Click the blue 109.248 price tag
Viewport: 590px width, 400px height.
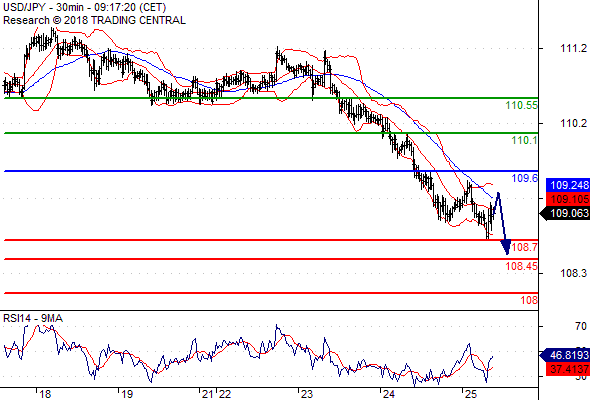pyautogui.click(x=567, y=185)
